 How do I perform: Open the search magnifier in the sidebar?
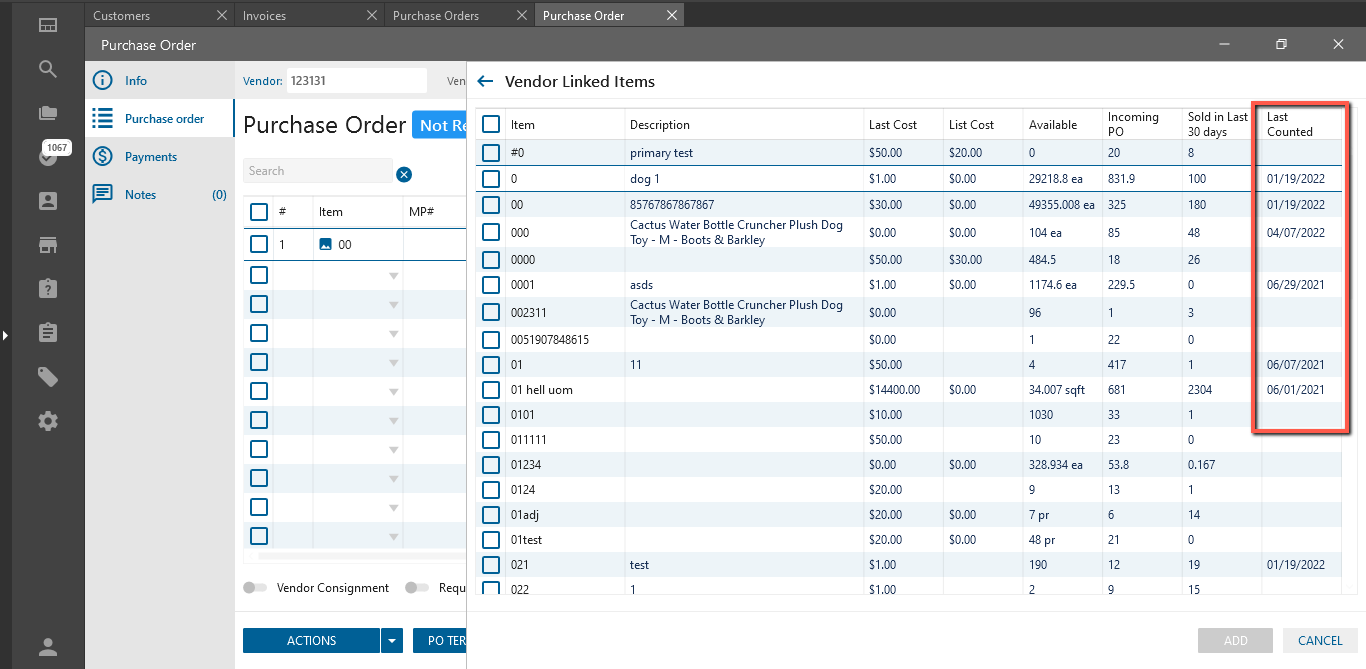tap(48, 69)
